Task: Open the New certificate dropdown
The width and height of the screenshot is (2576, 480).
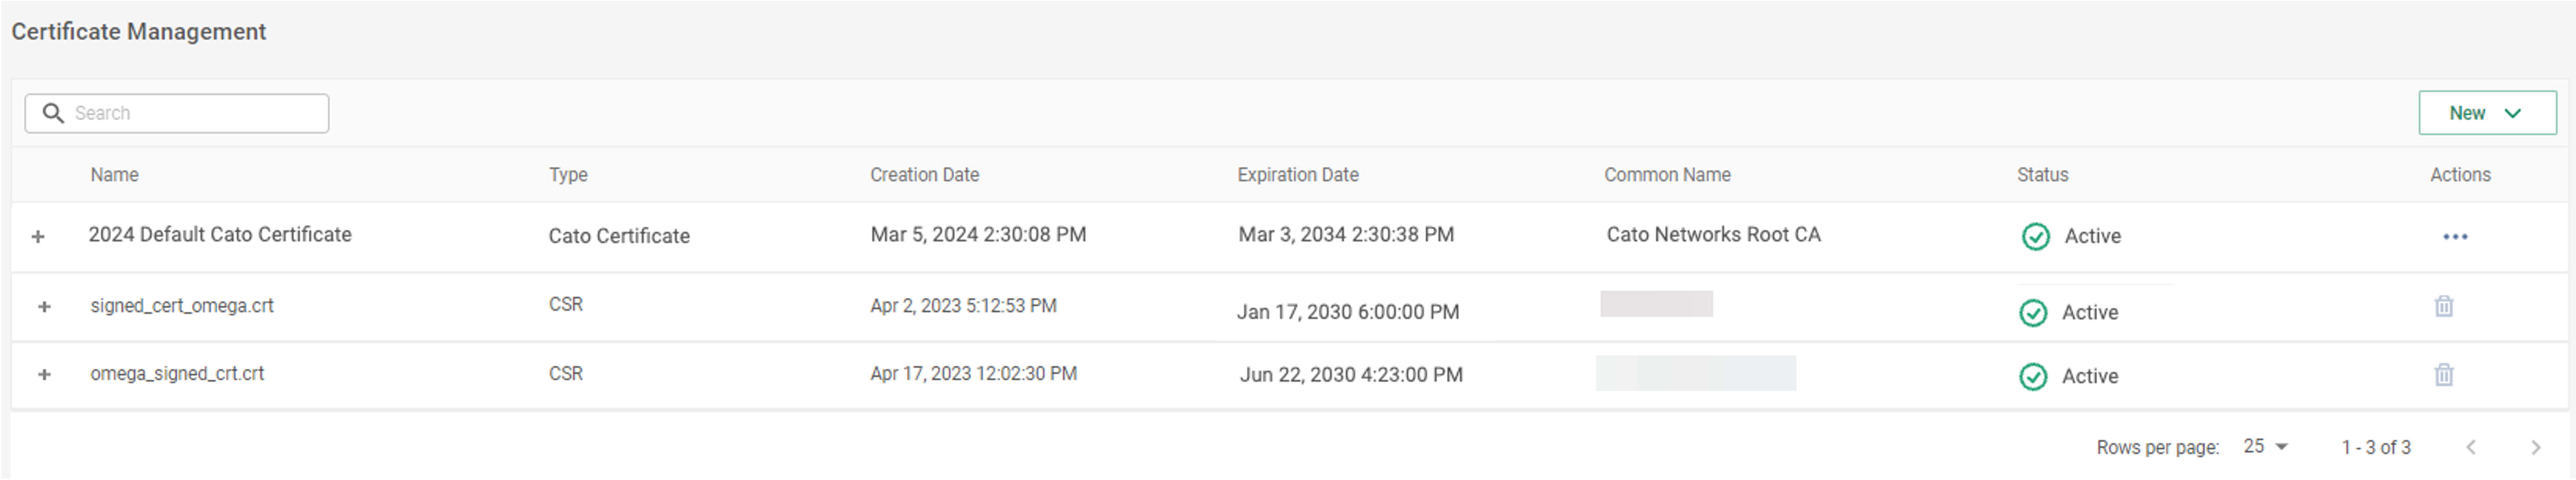Action: click(2486, 113)
